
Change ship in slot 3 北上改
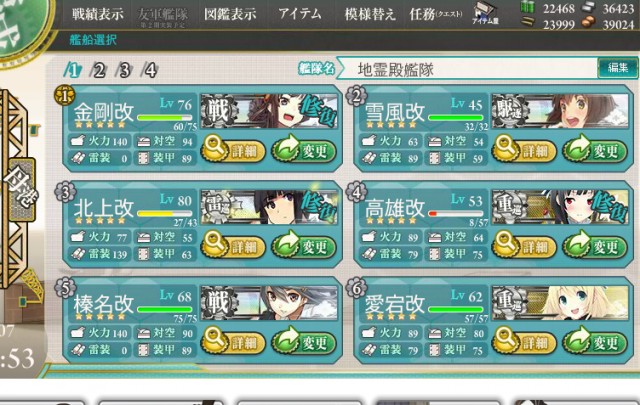pos(304,245)
